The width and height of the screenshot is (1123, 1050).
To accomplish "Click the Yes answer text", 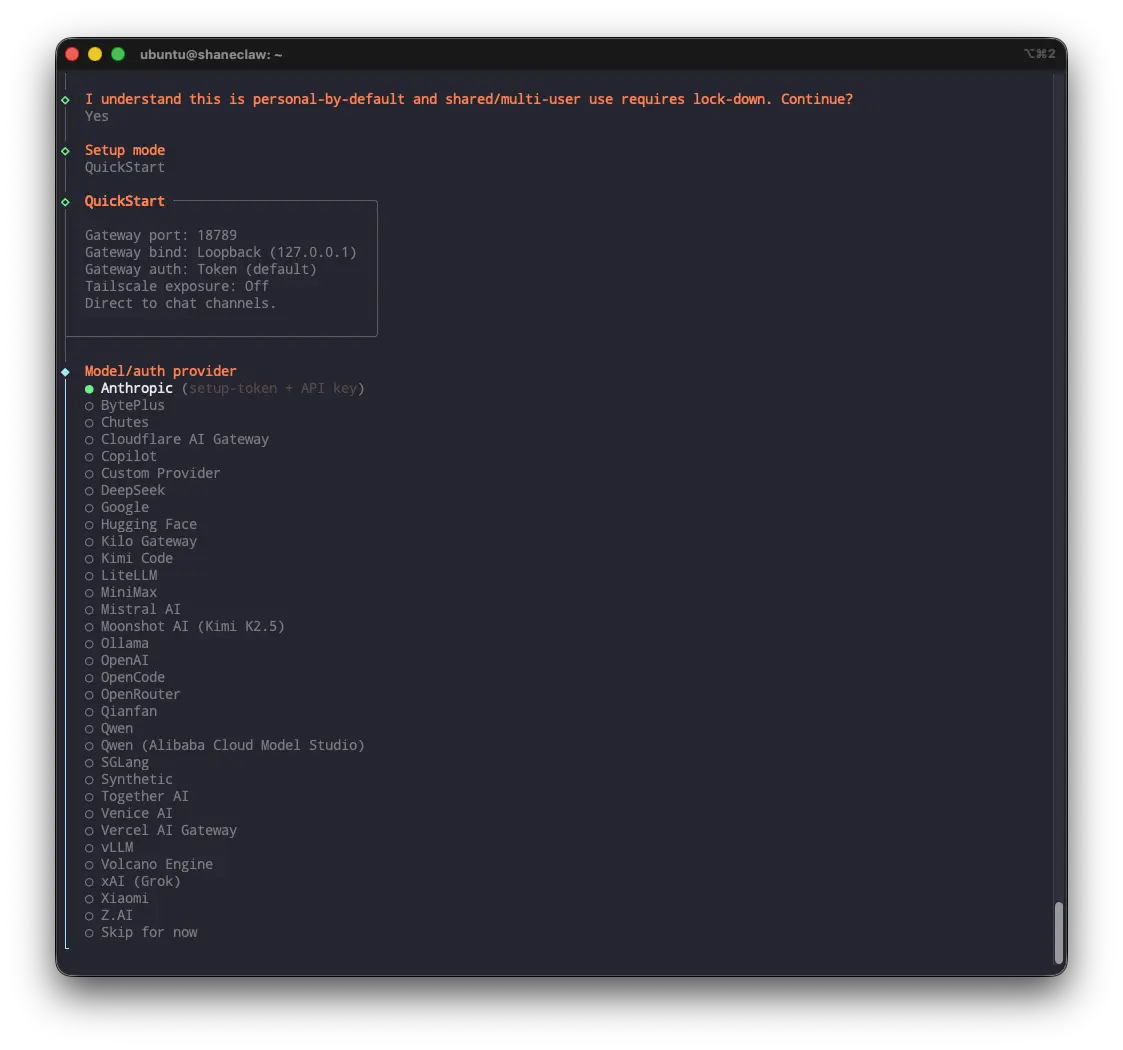I will coord(97,116).
